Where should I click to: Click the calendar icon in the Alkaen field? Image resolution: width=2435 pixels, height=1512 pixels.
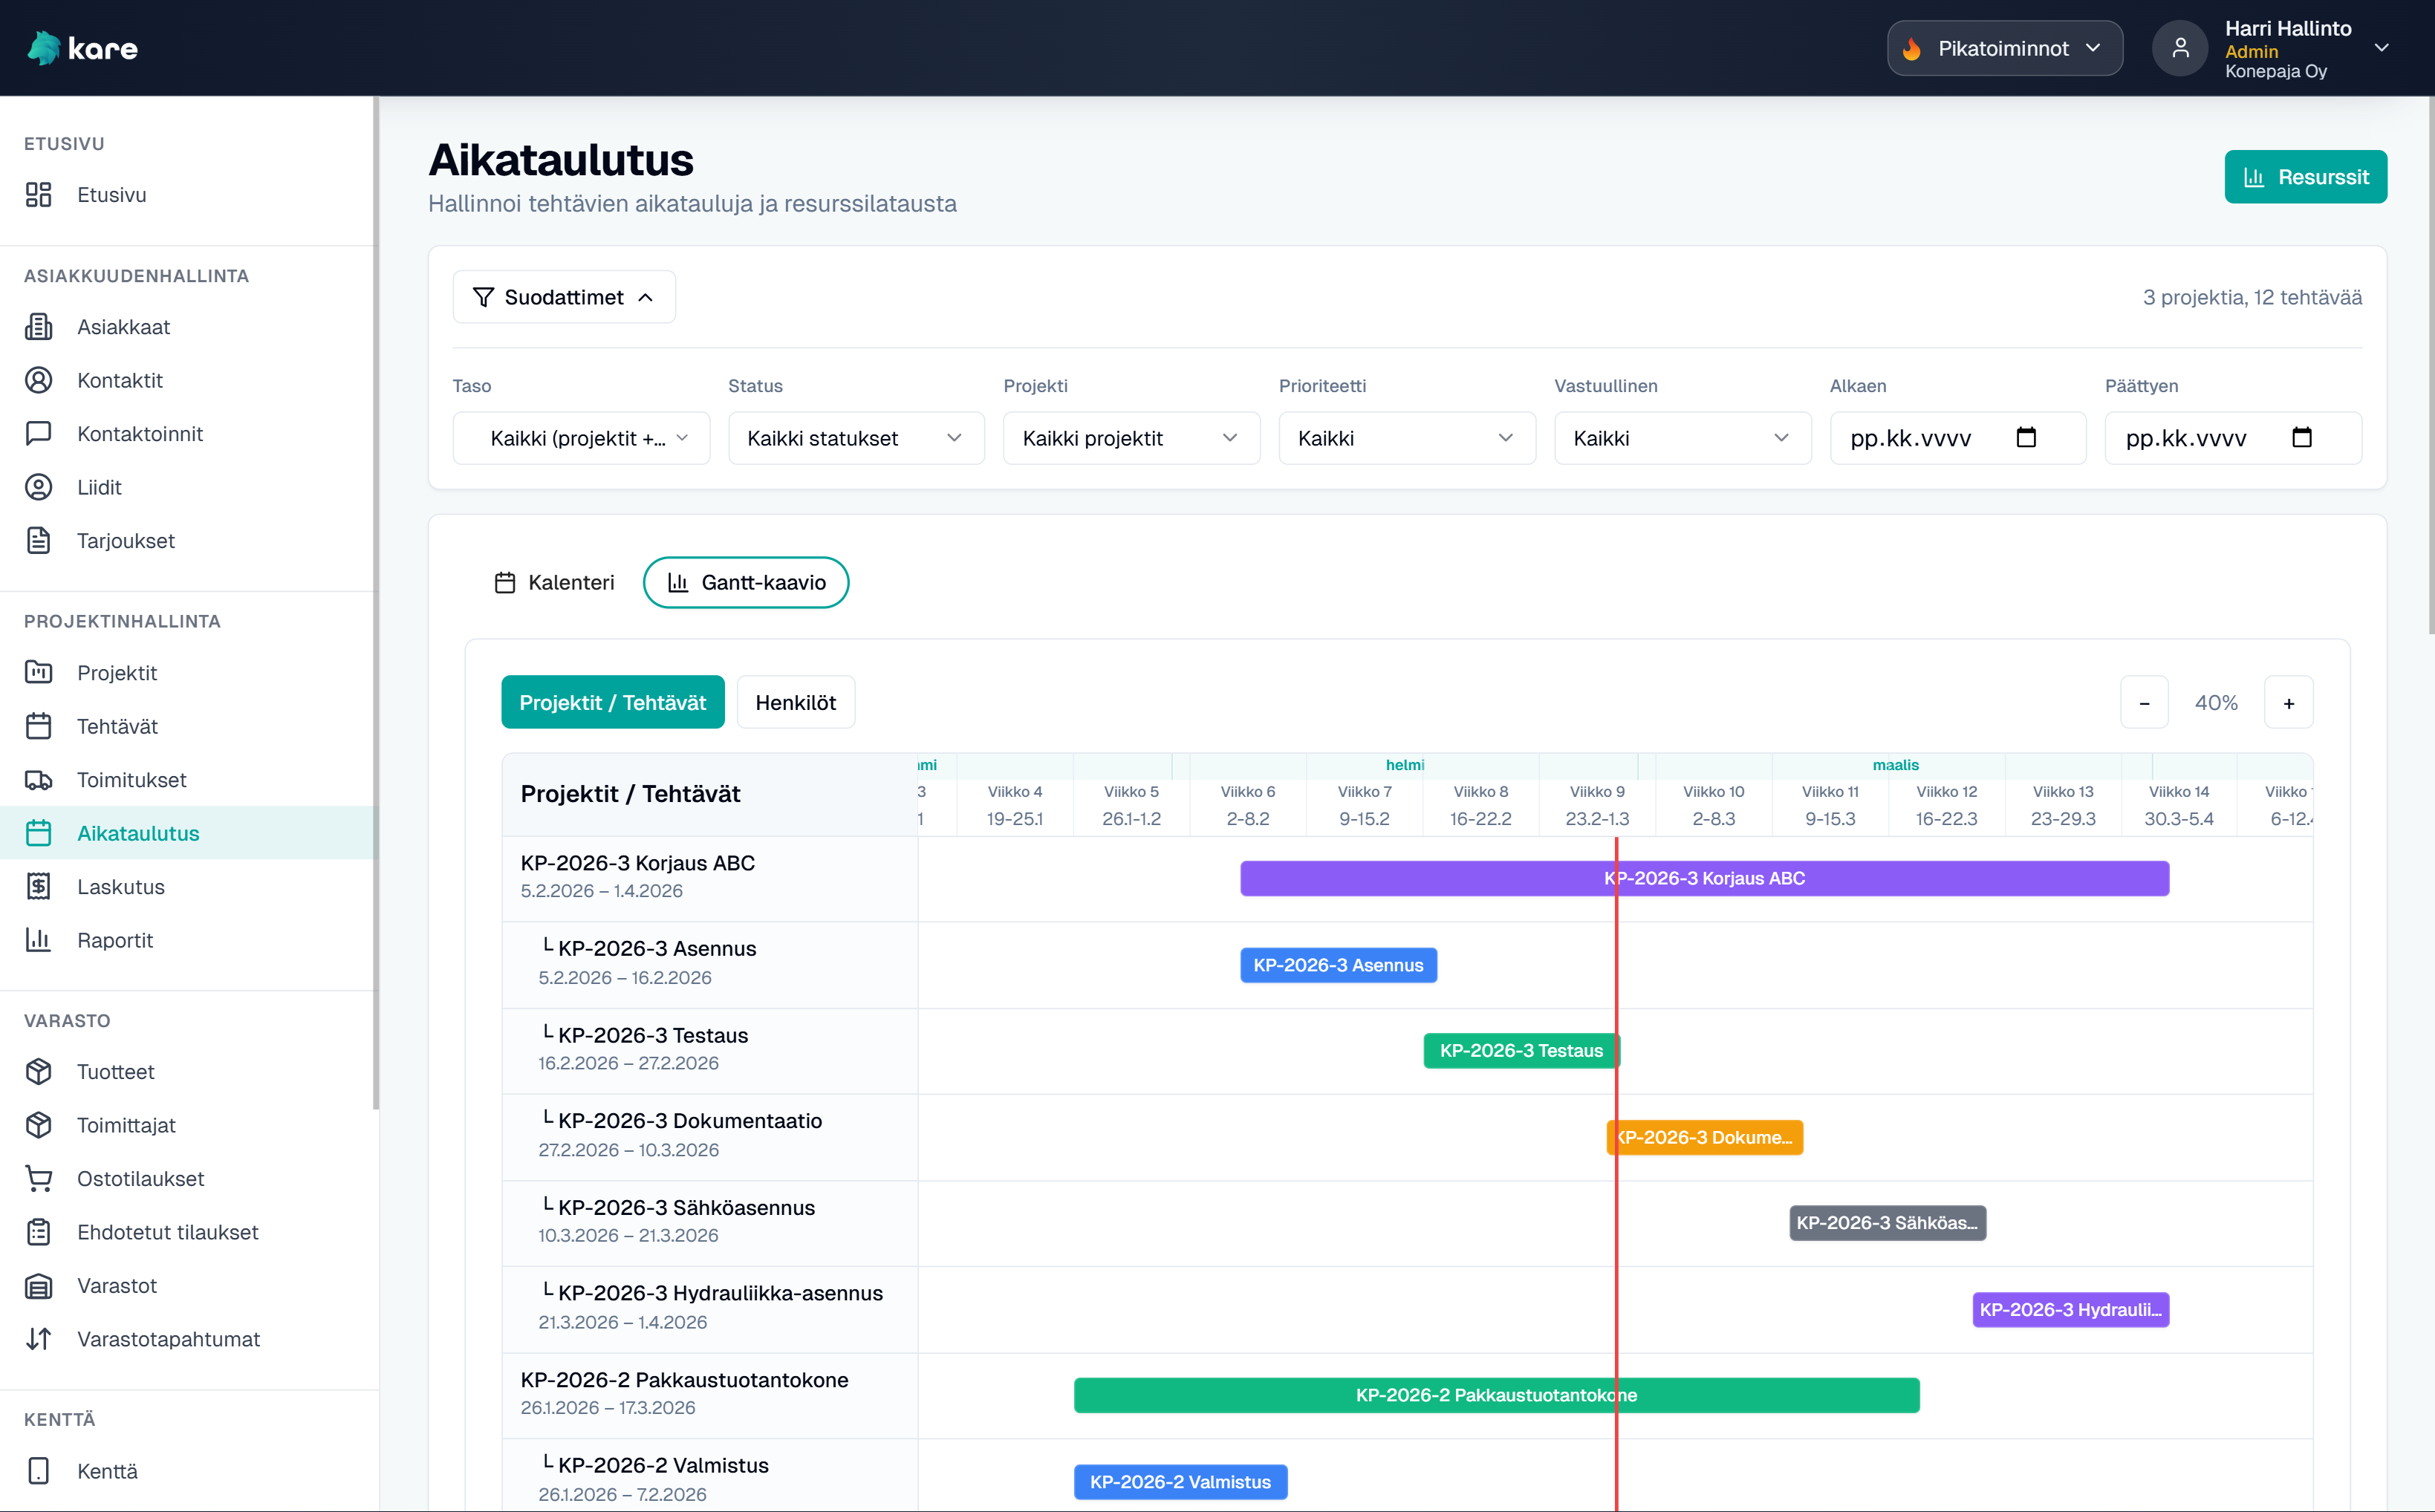[x=2026, y=438]
